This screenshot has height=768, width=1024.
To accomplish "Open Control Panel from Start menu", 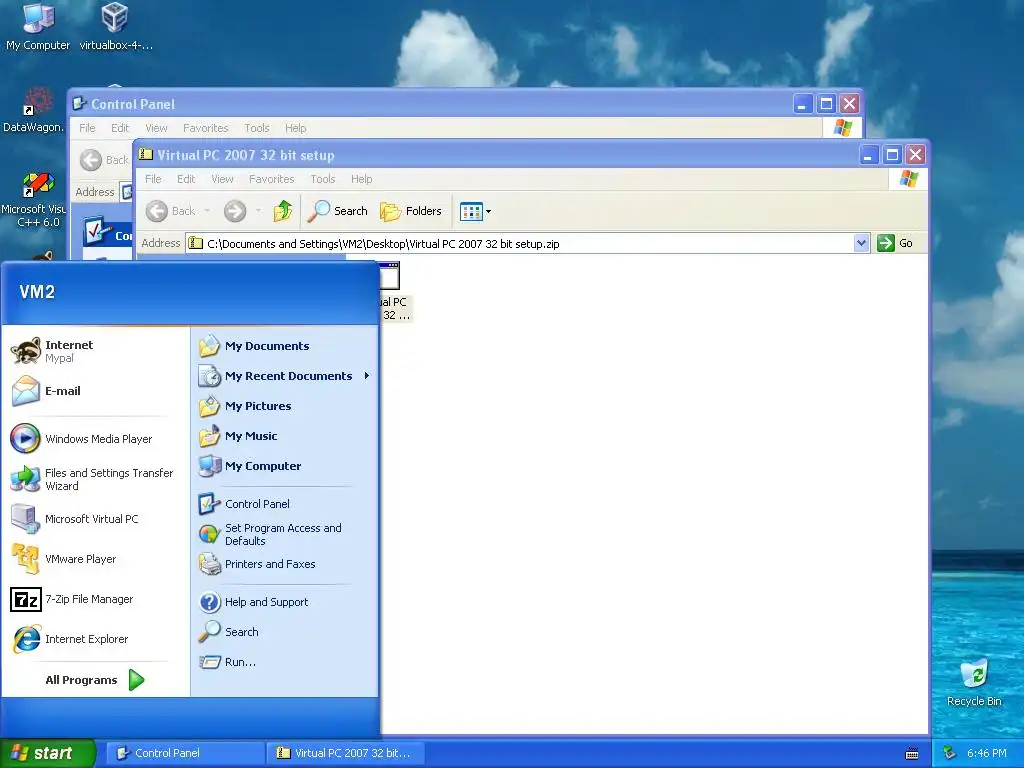I will pos(285,504).
